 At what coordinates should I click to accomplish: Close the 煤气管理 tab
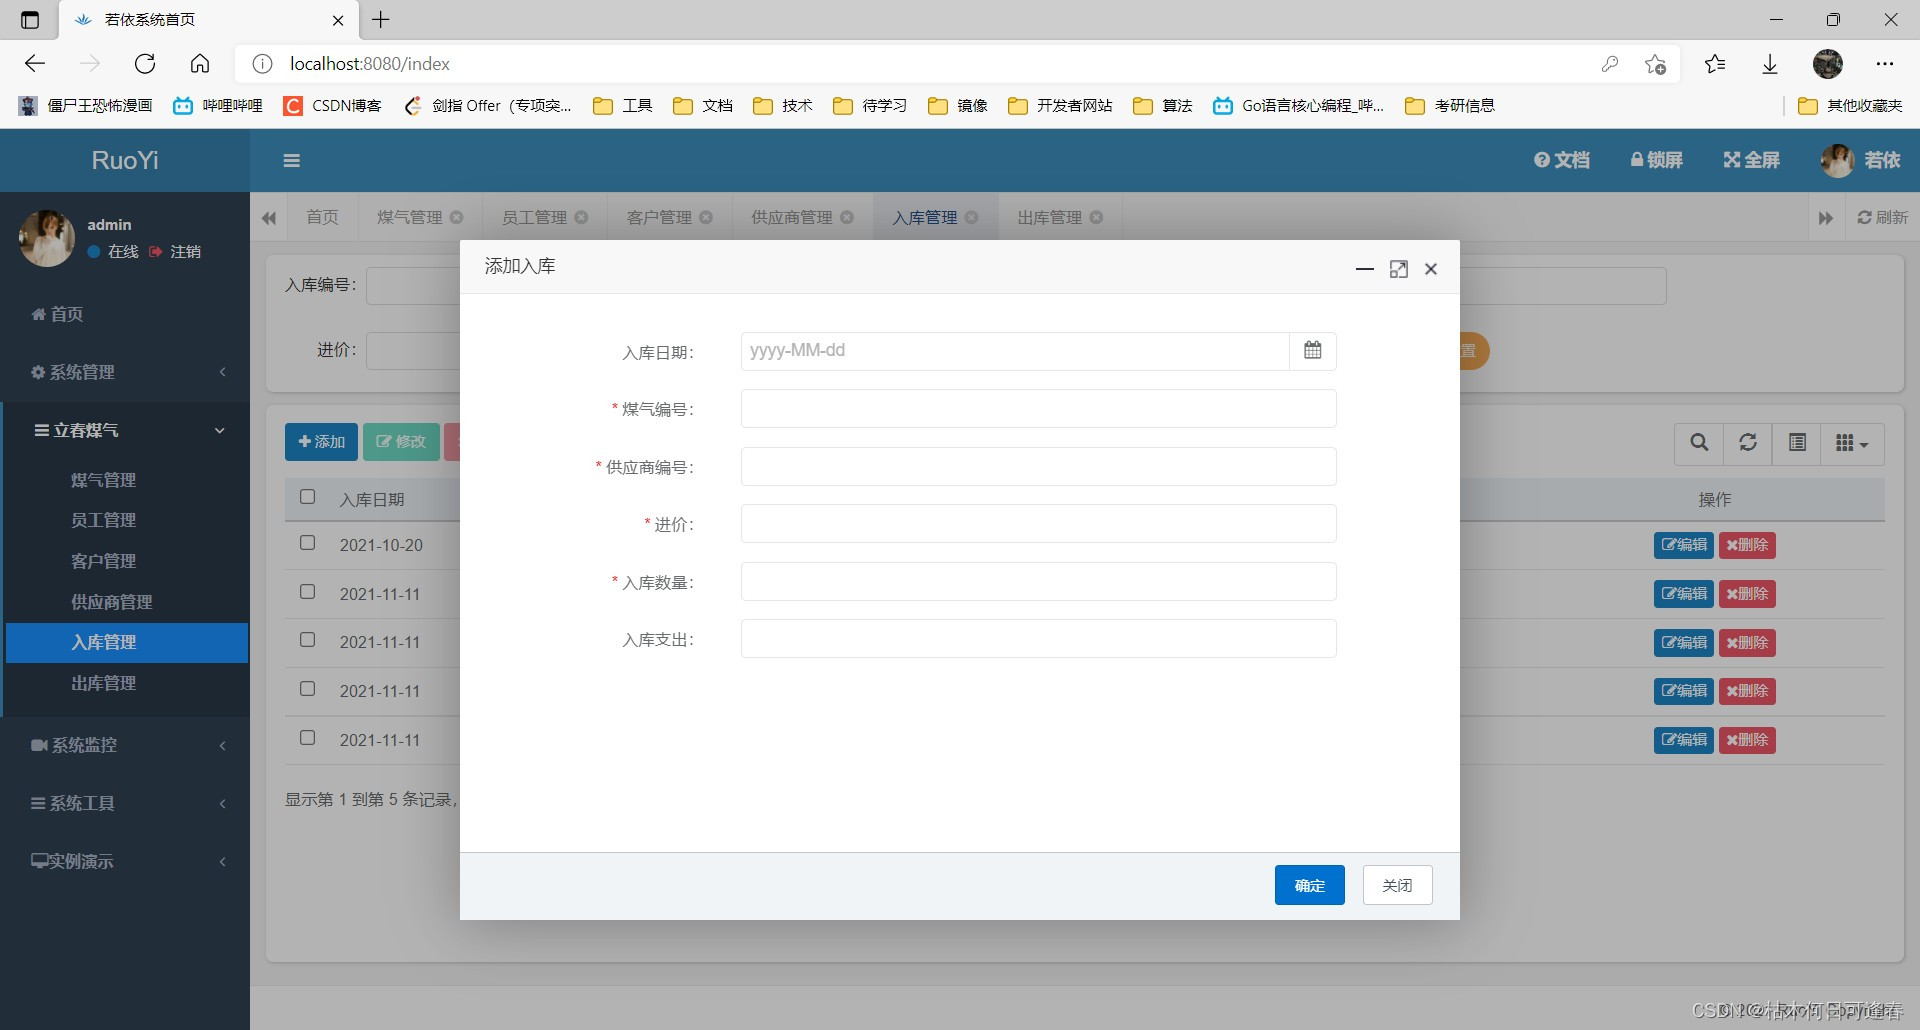pyautogui.click(x=456, y=217)
